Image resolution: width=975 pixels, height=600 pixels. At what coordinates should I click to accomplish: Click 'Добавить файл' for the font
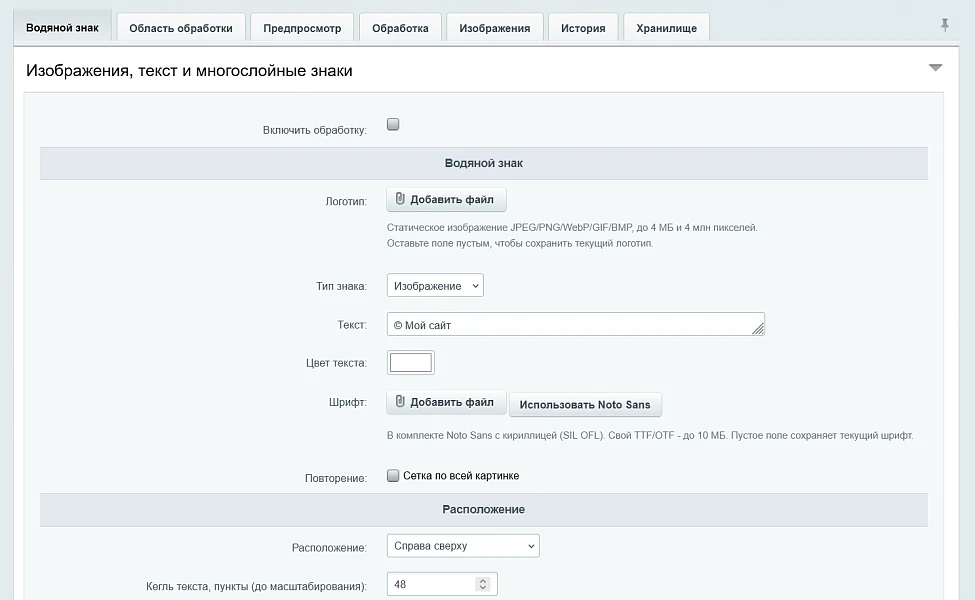pyautogui.click(x=446, y=402)
